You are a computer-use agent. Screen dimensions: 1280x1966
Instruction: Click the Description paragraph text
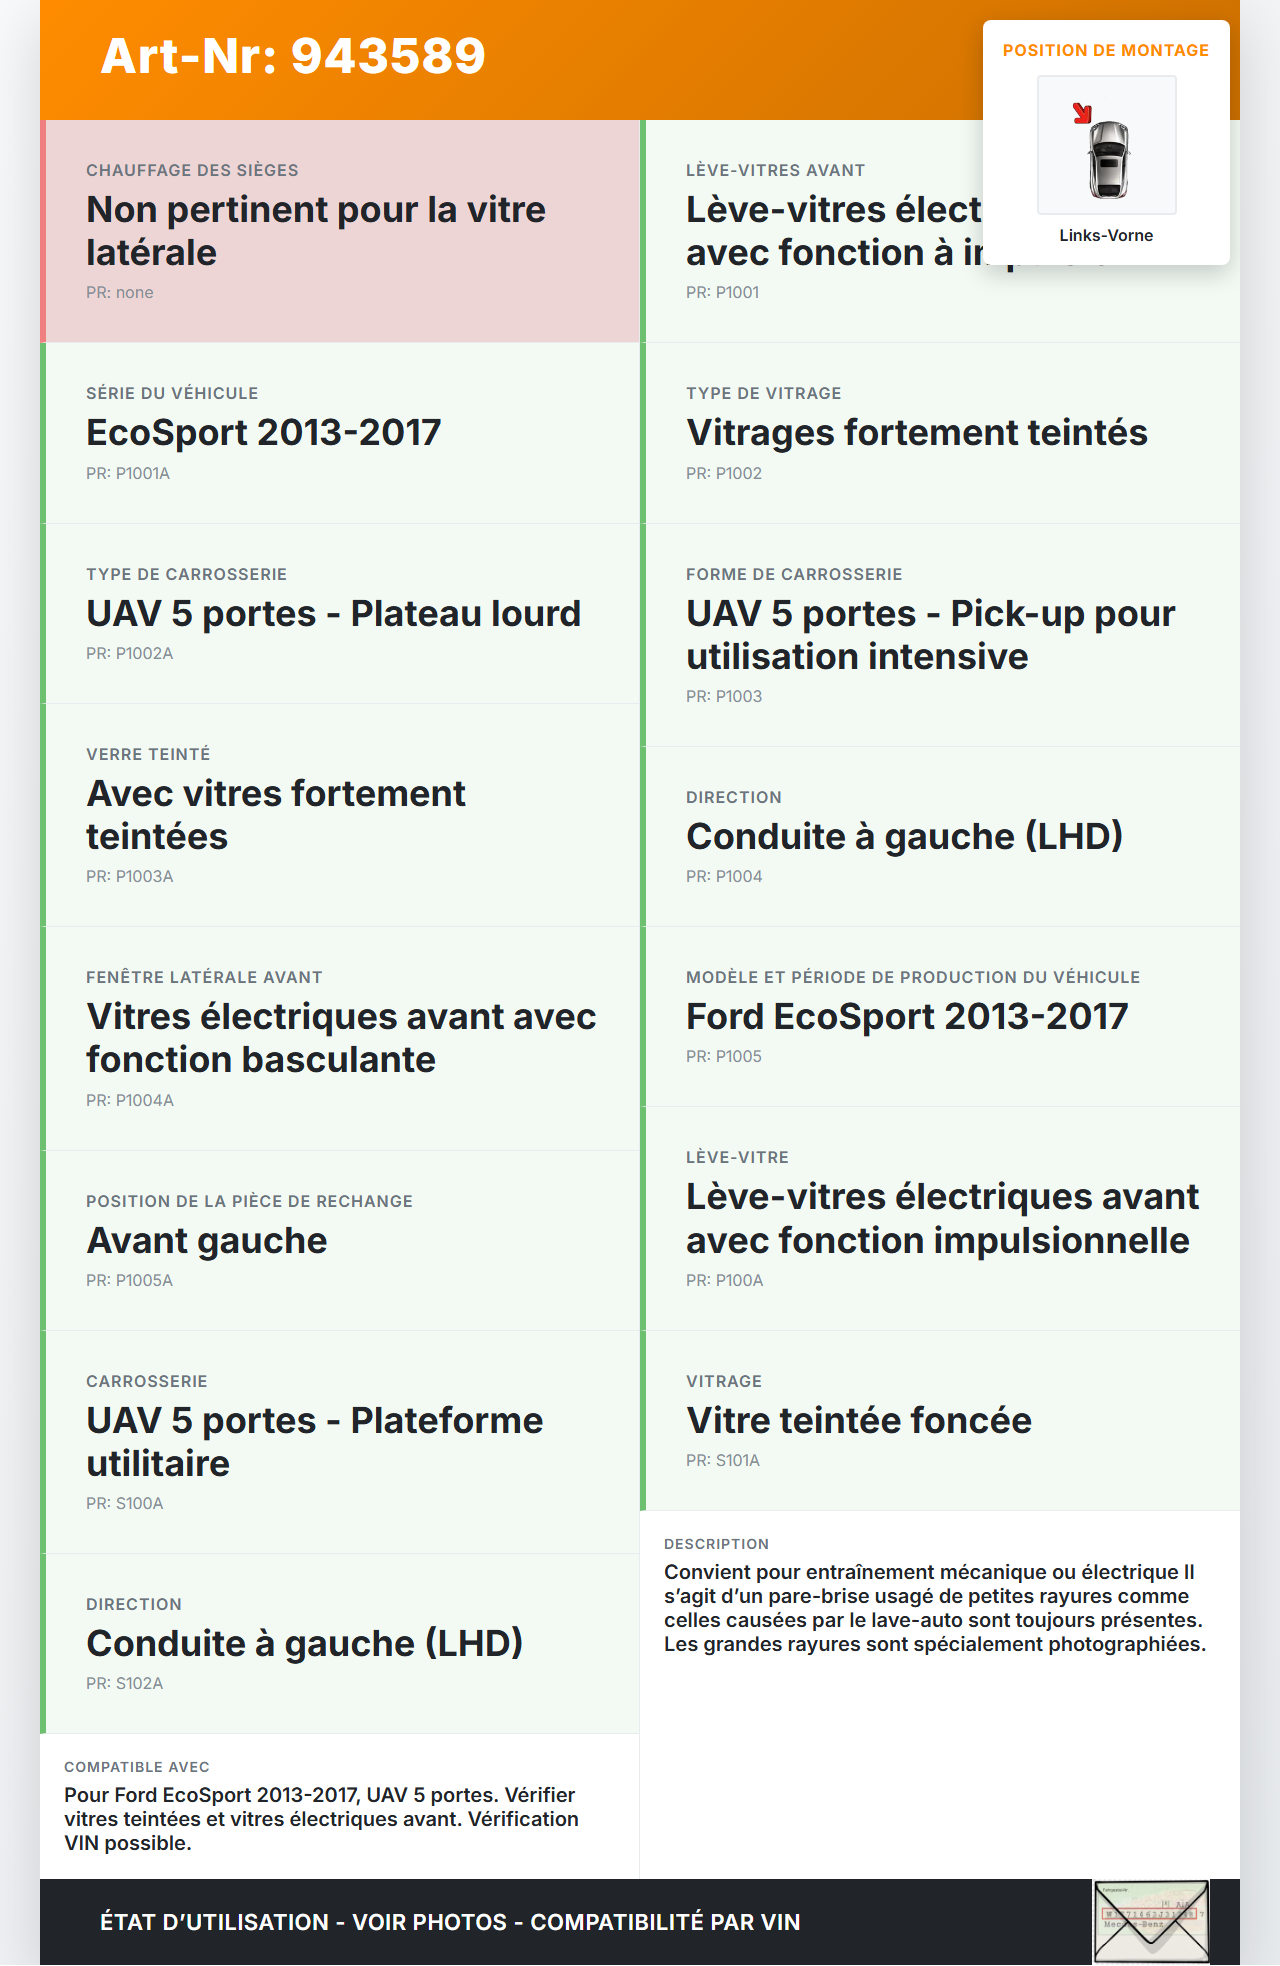coord(935,1608)
